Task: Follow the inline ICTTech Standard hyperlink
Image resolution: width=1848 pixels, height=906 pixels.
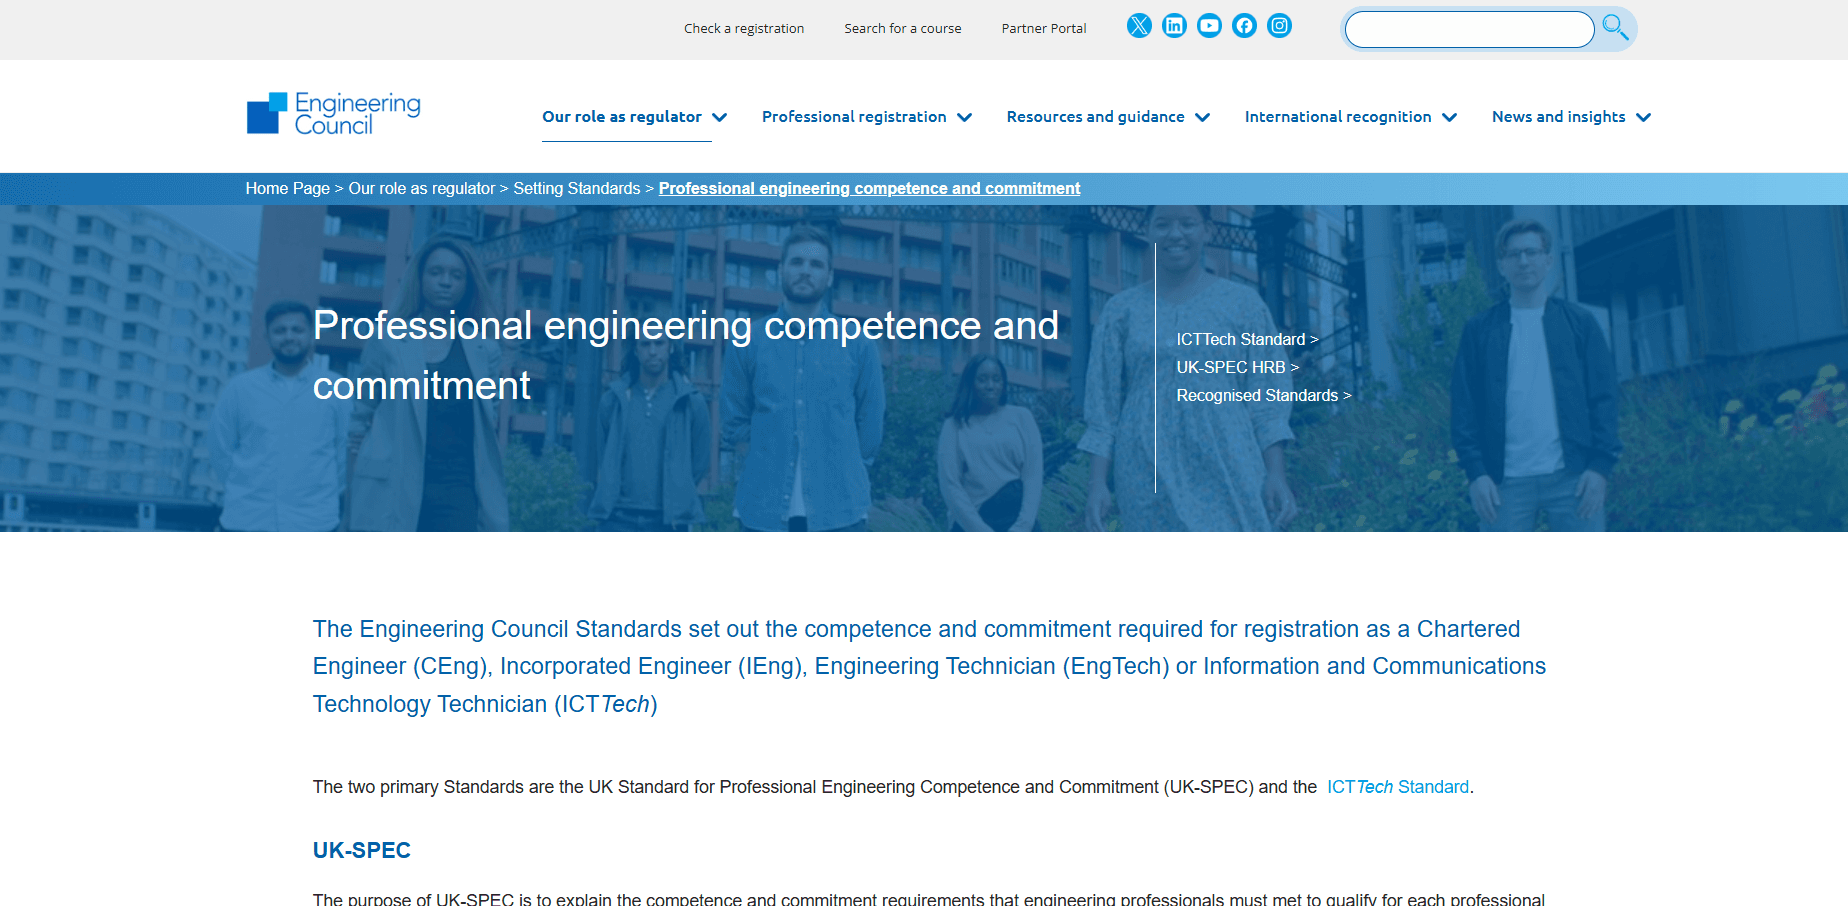Action: click(1398, 787)
